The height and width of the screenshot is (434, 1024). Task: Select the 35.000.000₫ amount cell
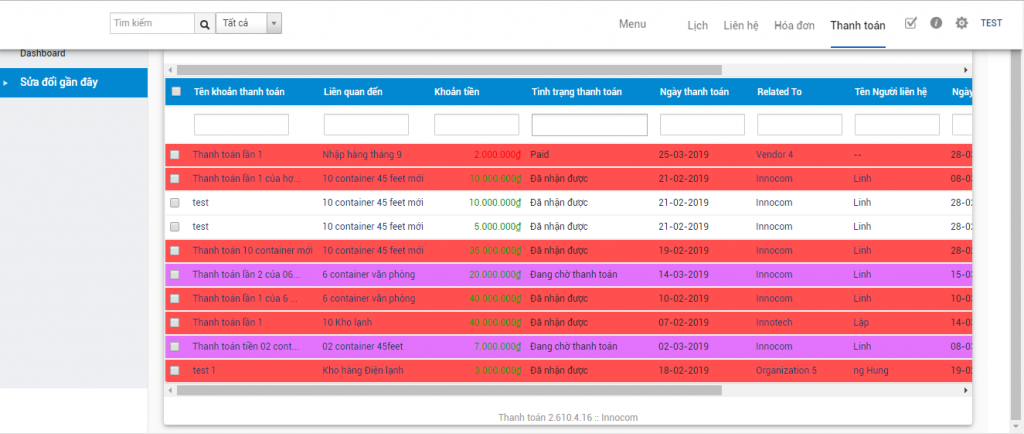(x=495, y=251)
